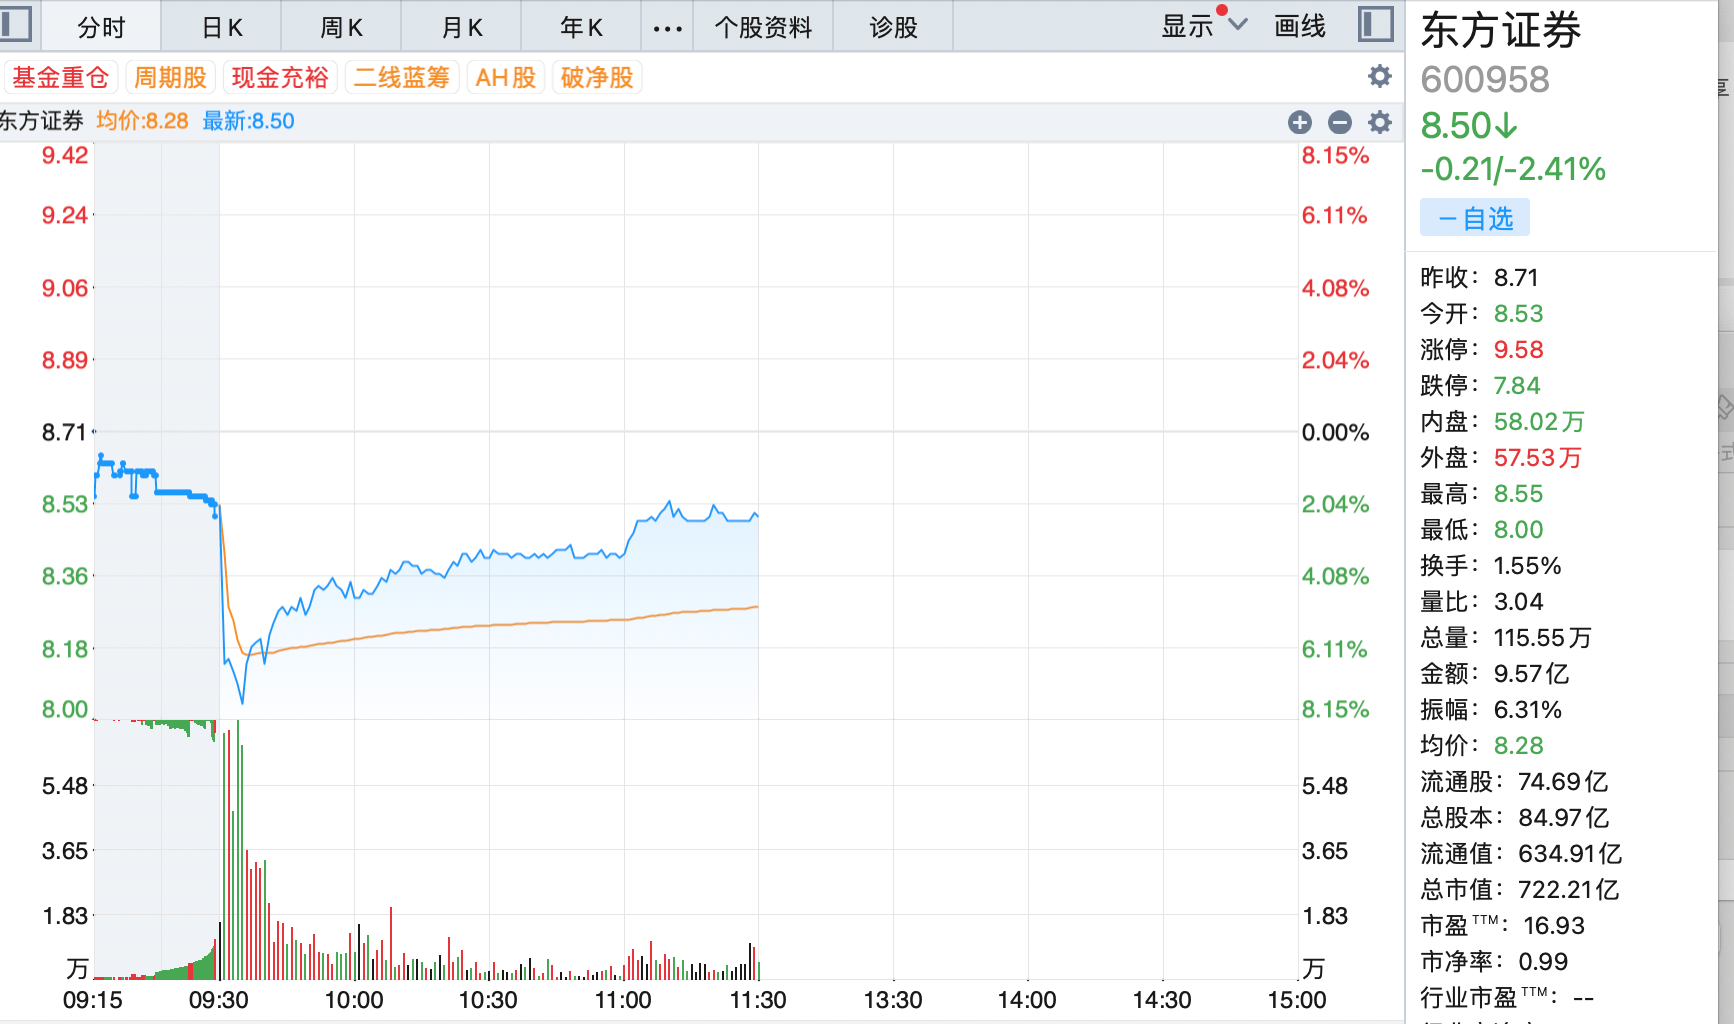The image size is (1734, 1024).
Task: Zoom out chart with minus icon
Action: click(1340, 122)
